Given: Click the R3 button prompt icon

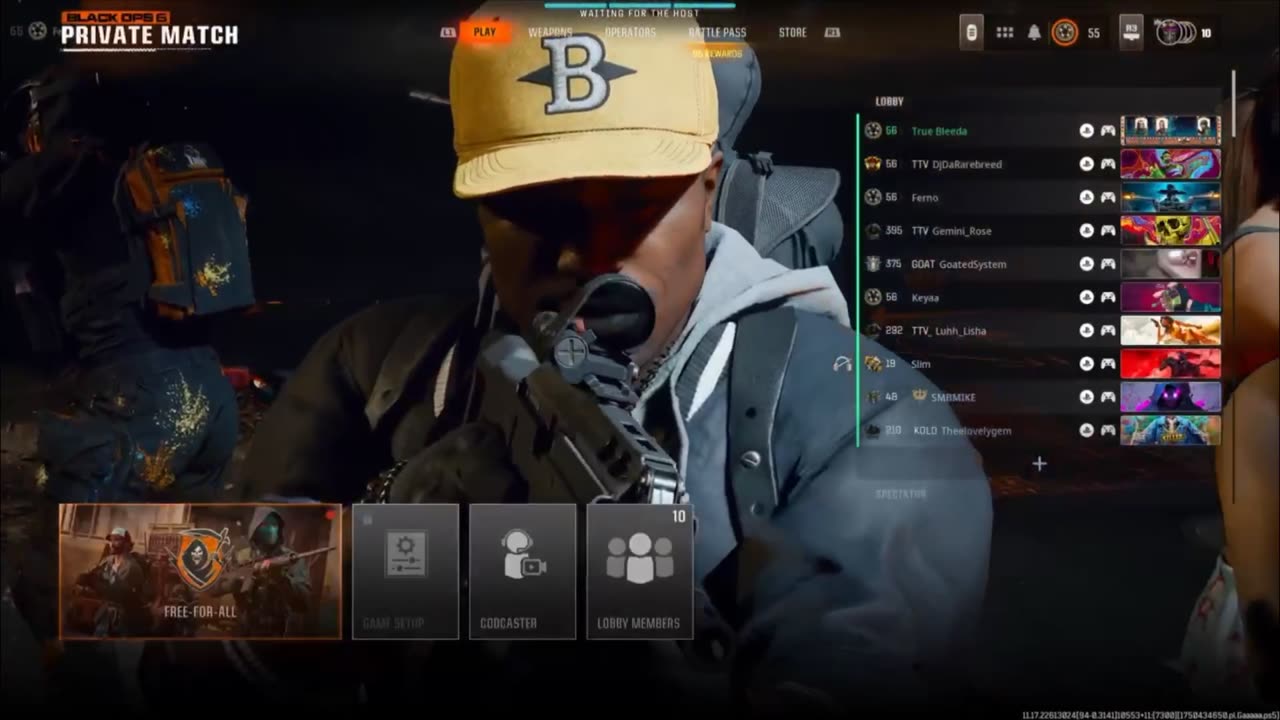Looking at the screenshot, I should coord(1131,32).
